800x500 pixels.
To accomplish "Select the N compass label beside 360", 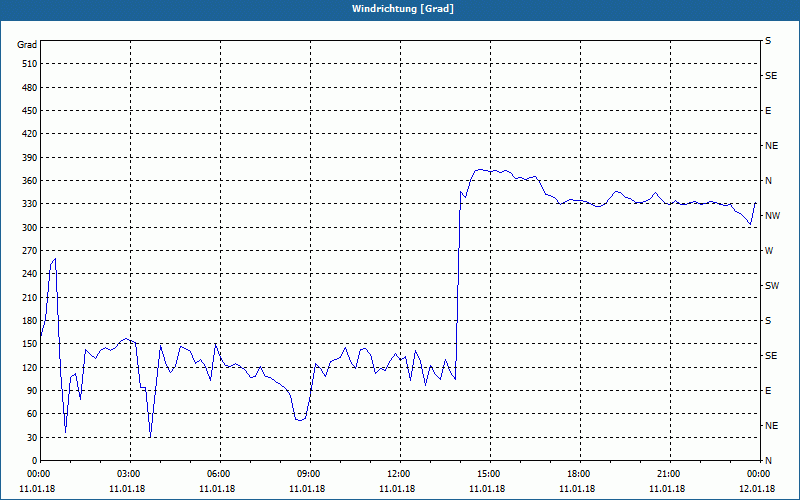I will [768, 181].
